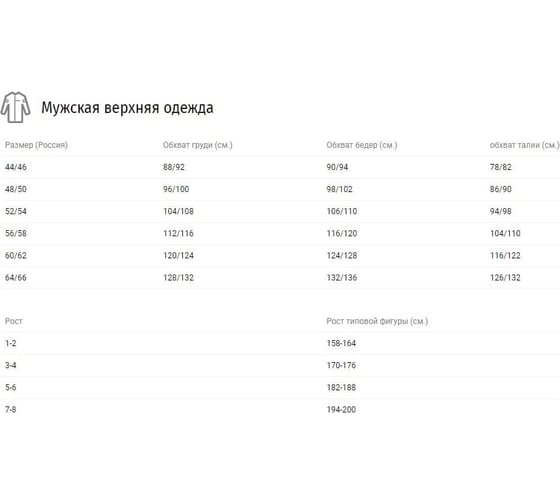
Task: Click height range '182-188'
Action: [x=341, y=388]
